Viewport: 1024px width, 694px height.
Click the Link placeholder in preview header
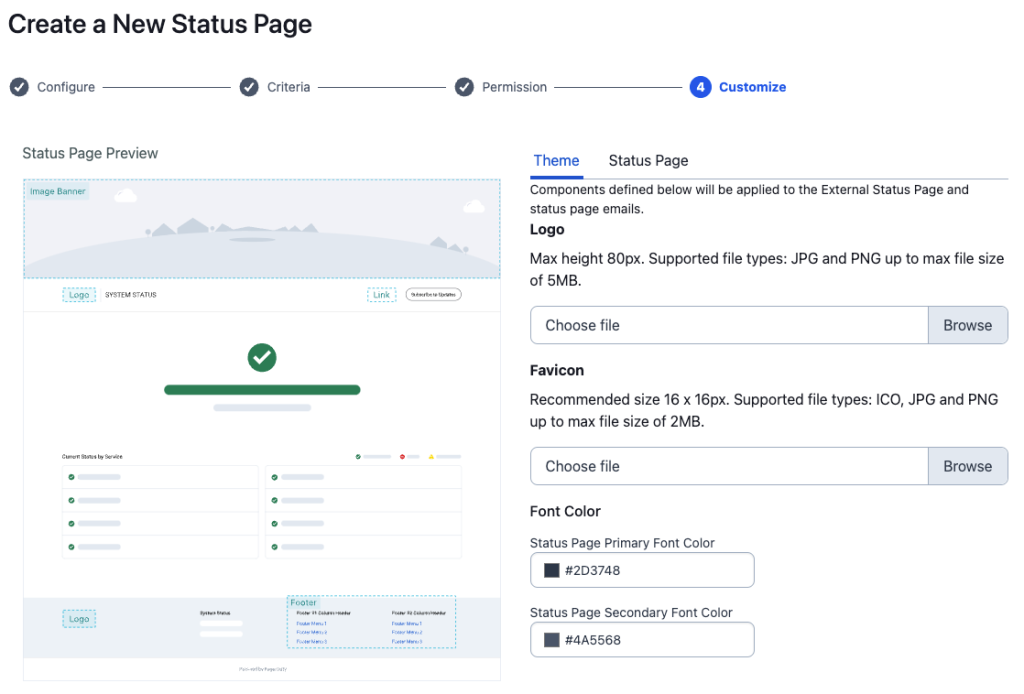381,295
